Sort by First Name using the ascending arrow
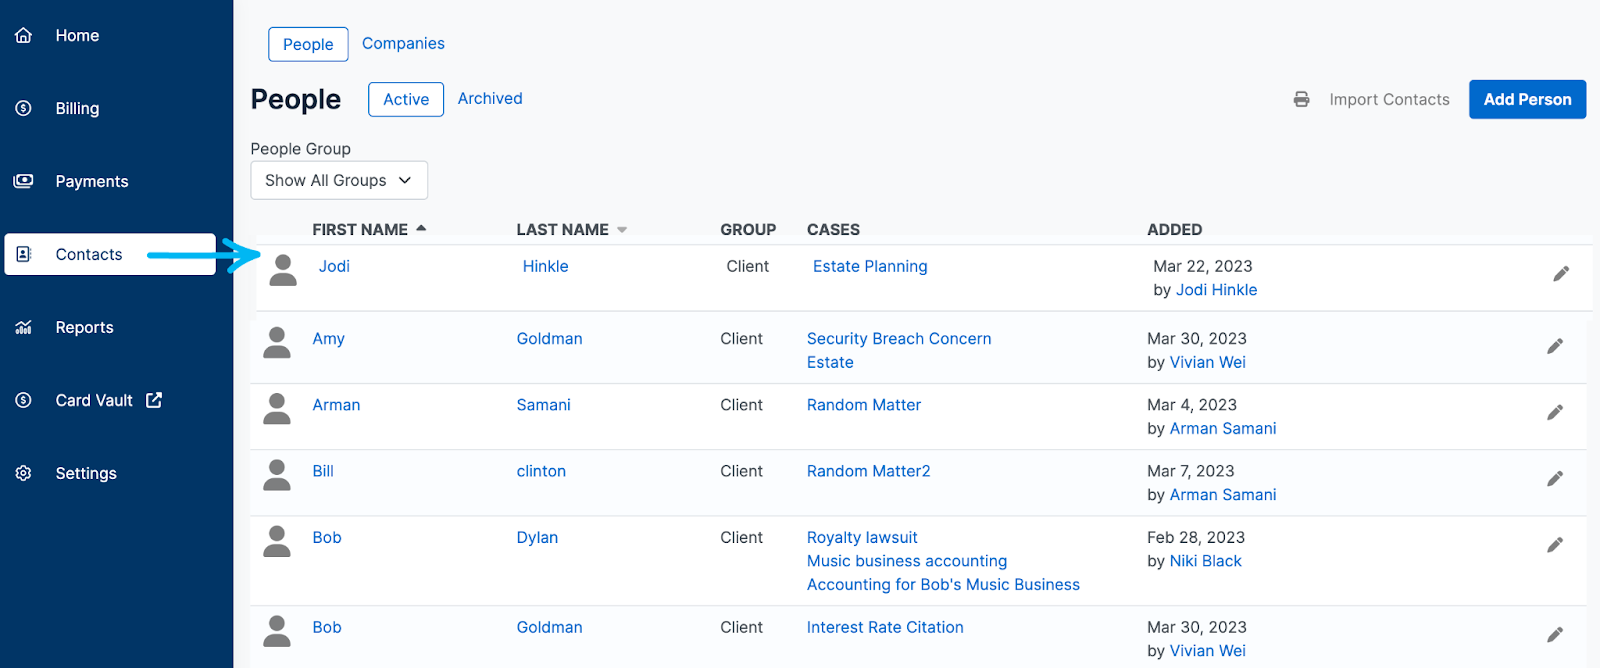Screen dimensions: 1600x668 [x=421, y=229]
